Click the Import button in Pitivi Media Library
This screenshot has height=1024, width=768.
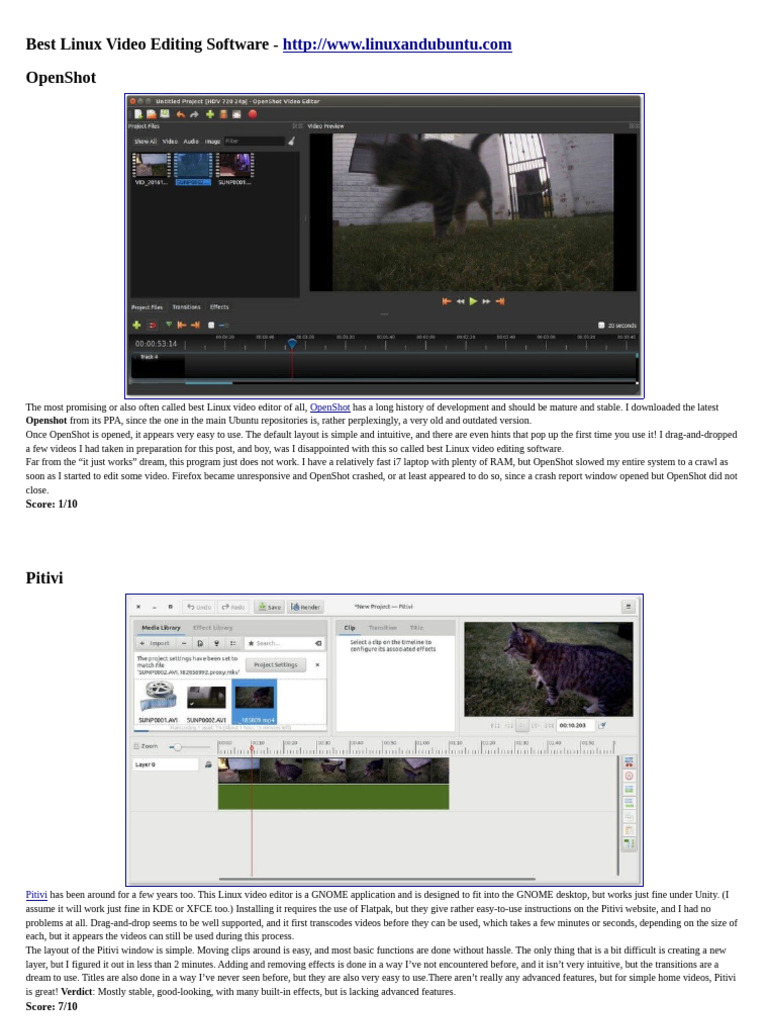click(155, 643)
